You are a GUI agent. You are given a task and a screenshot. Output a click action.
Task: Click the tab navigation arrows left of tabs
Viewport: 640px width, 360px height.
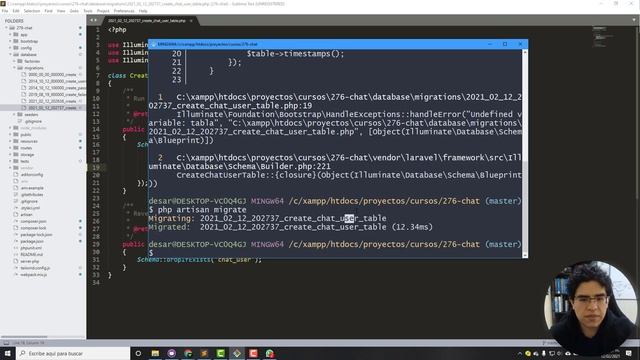click(x=94, y=20)
